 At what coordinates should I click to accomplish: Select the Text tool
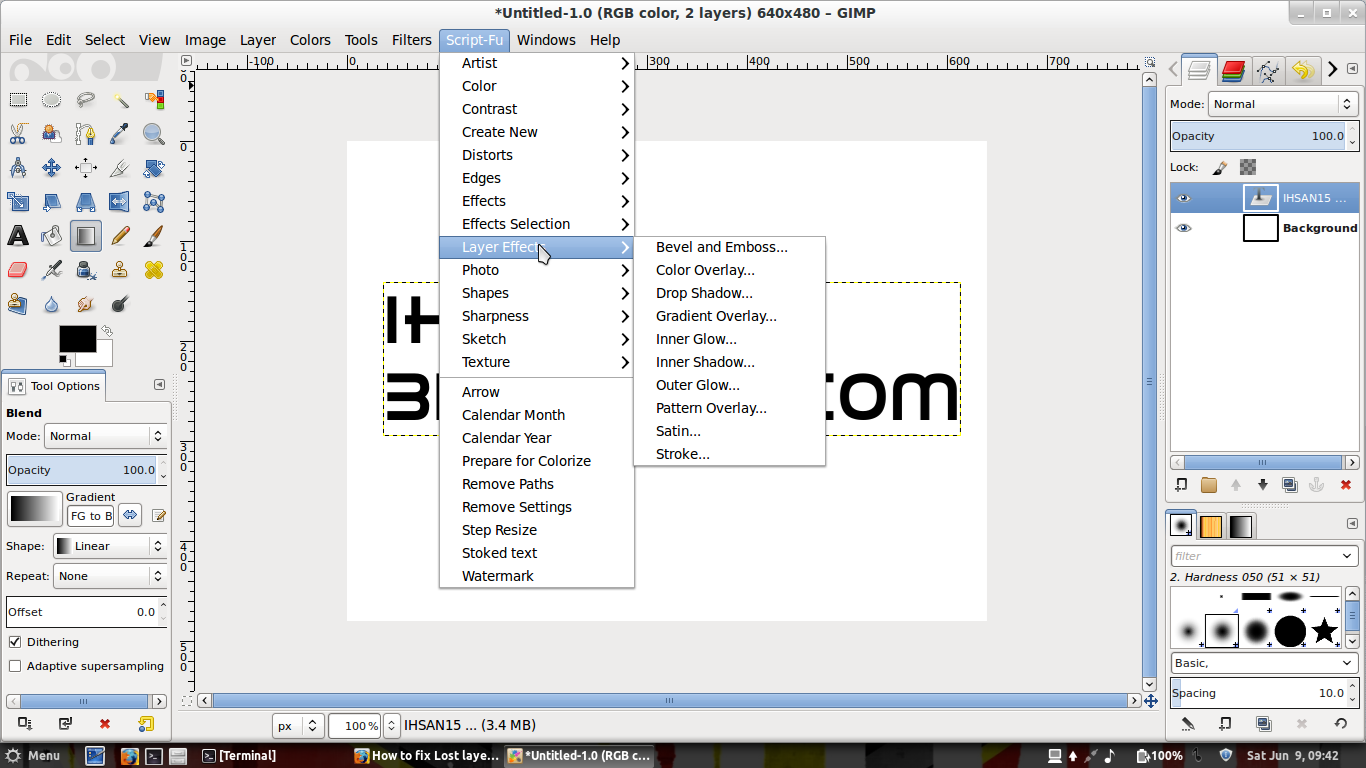click(18, 236)
